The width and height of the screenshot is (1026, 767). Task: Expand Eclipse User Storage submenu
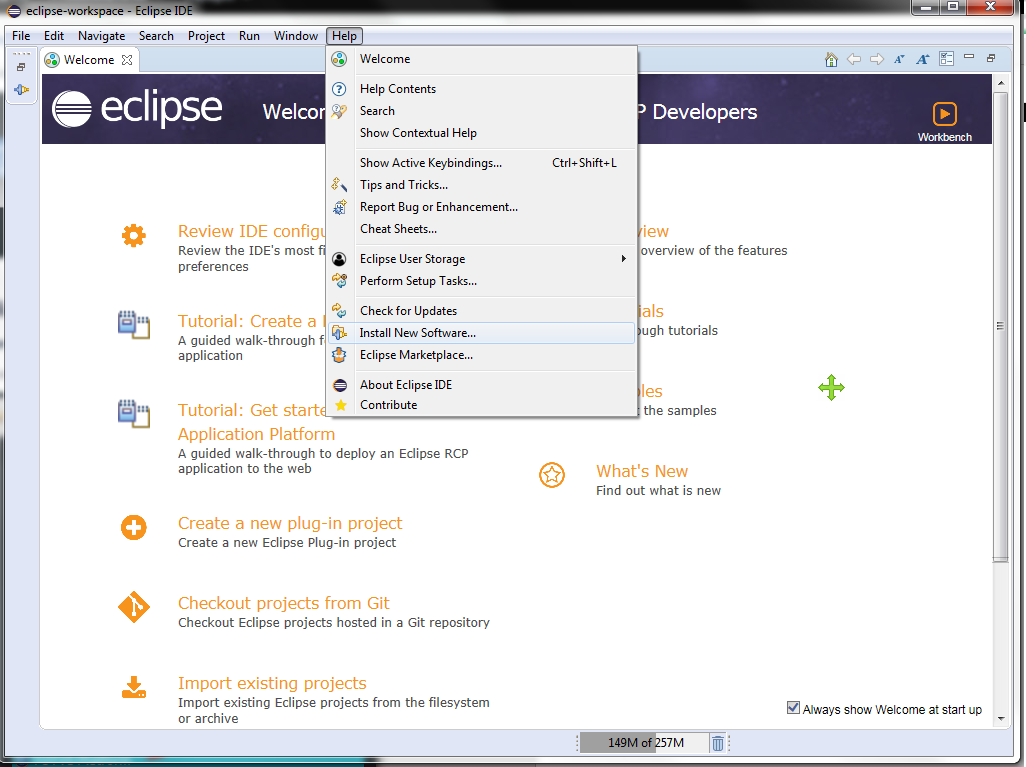(482, 259)
